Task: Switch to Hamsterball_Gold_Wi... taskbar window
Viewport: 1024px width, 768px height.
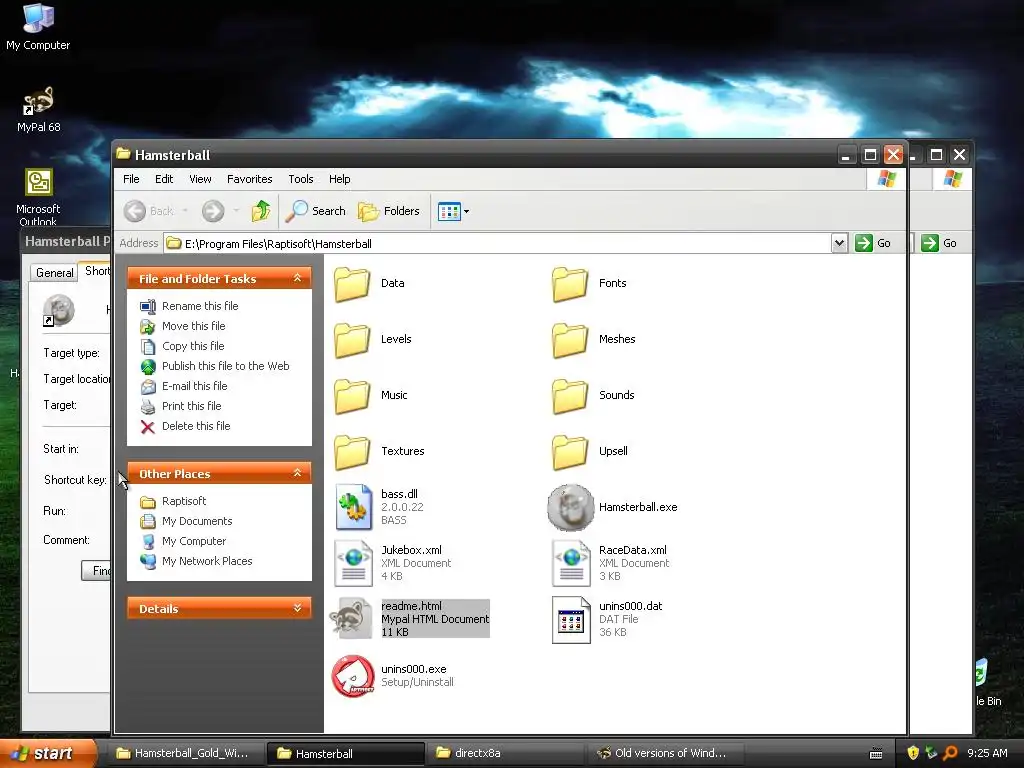Action: 187,754
